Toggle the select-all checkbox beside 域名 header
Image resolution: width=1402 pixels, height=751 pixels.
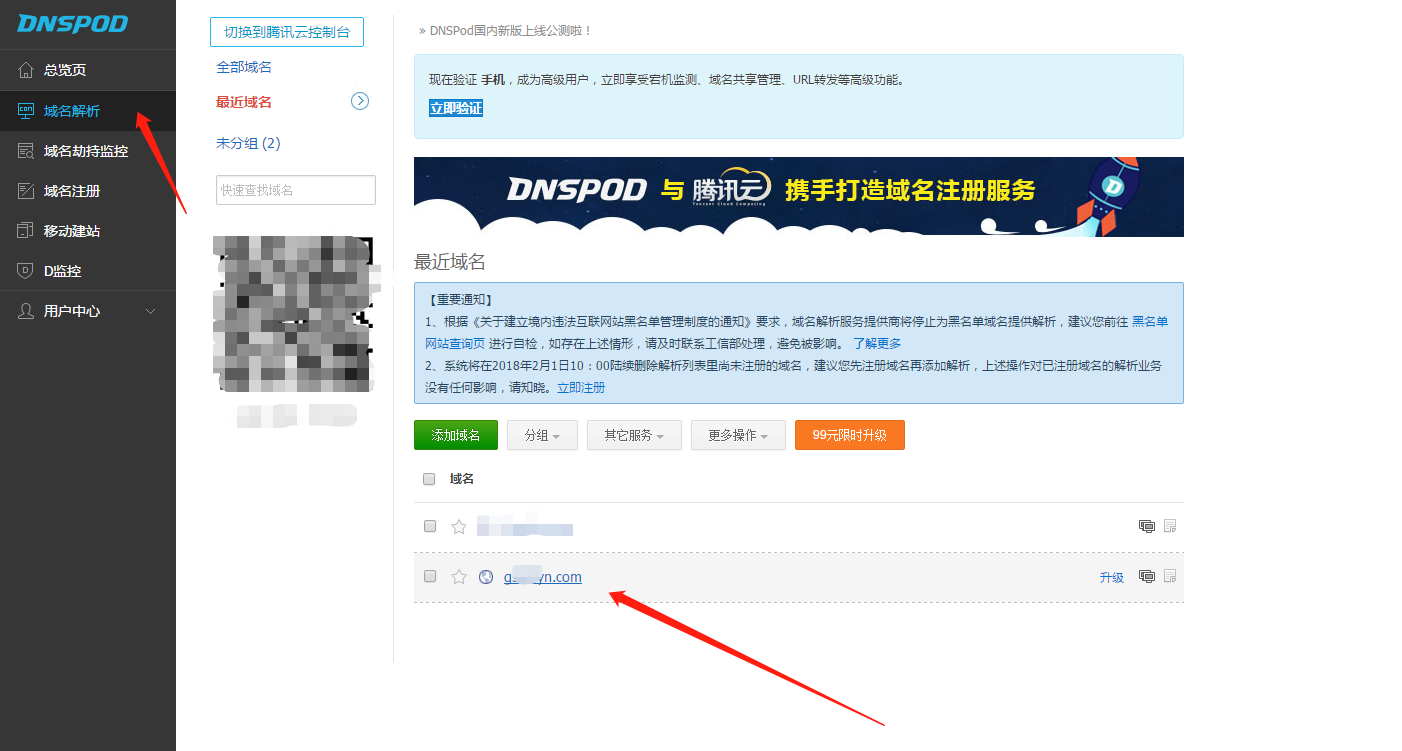[x=429, y=479]
